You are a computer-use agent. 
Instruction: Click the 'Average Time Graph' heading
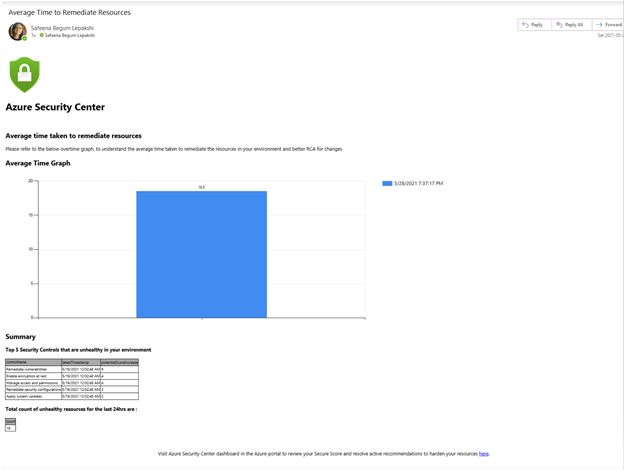pos(38,163)
